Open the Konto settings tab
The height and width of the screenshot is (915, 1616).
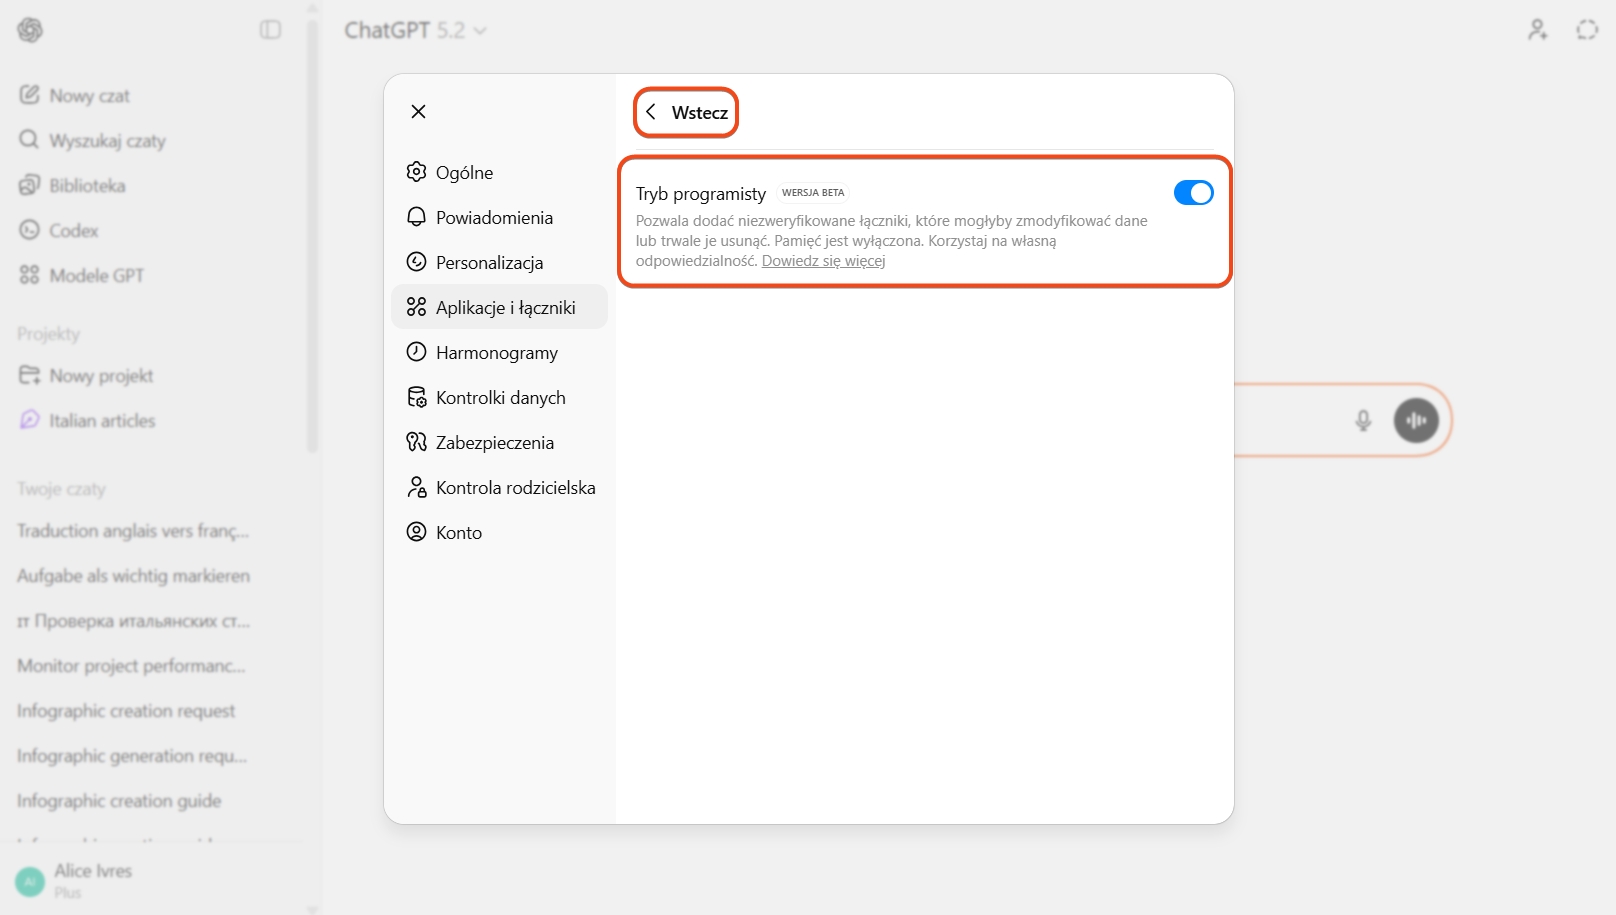[499, 532]
